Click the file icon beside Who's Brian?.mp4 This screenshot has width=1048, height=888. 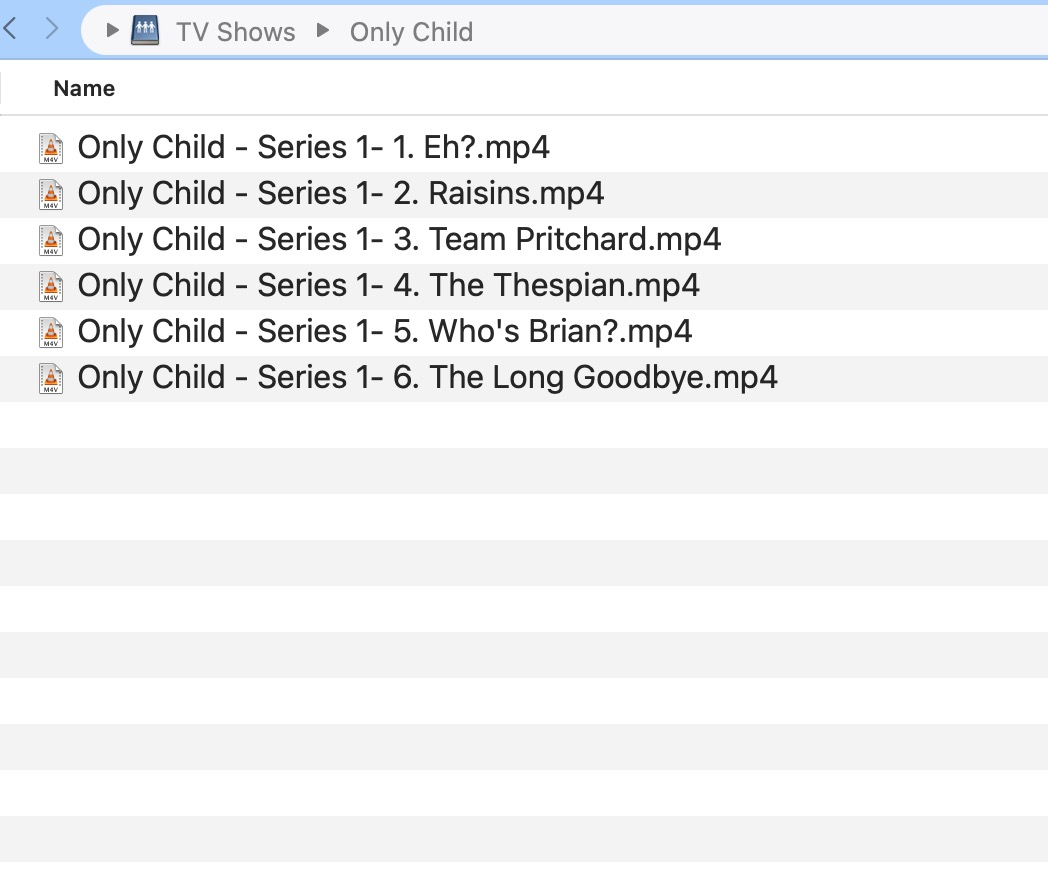pos(51,332)
